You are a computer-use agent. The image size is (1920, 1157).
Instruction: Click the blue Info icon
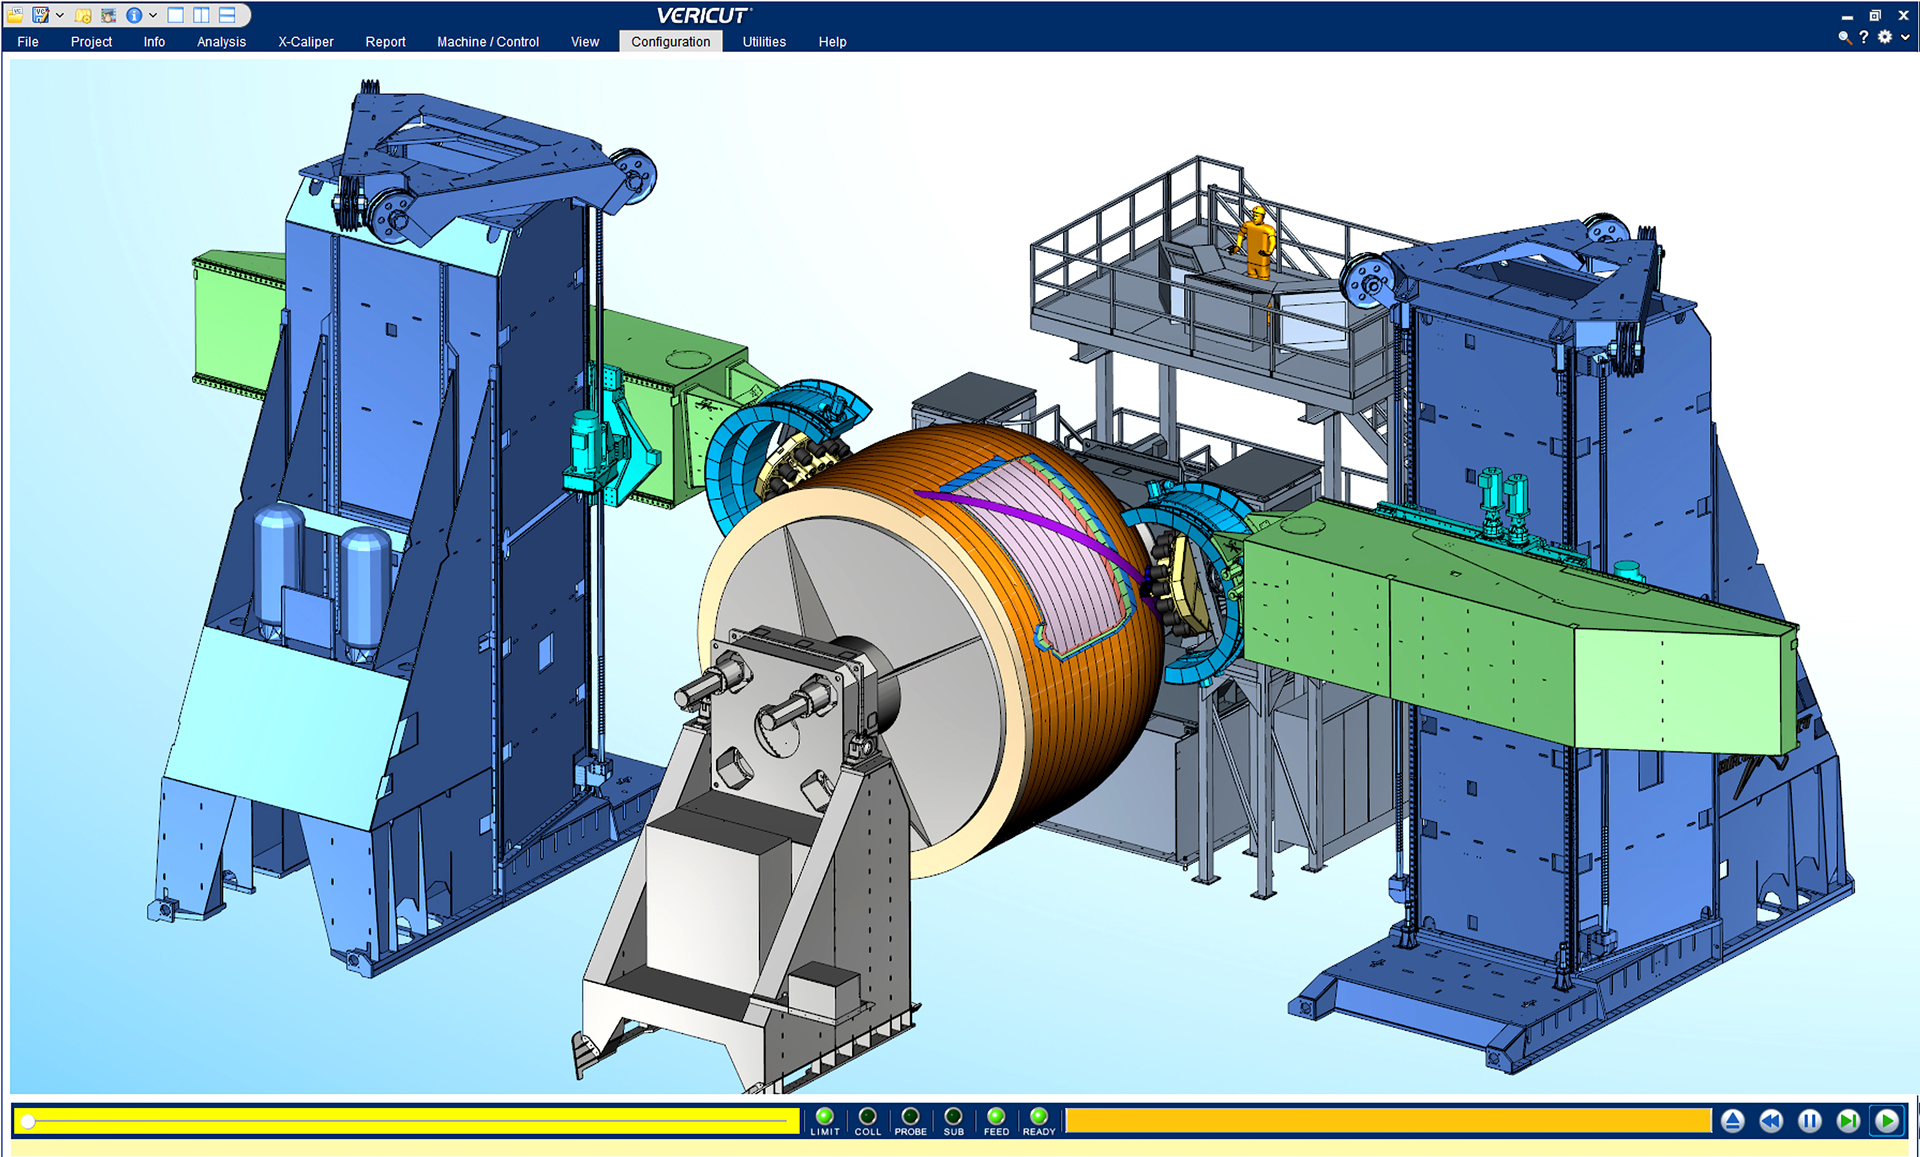[134, 15]
